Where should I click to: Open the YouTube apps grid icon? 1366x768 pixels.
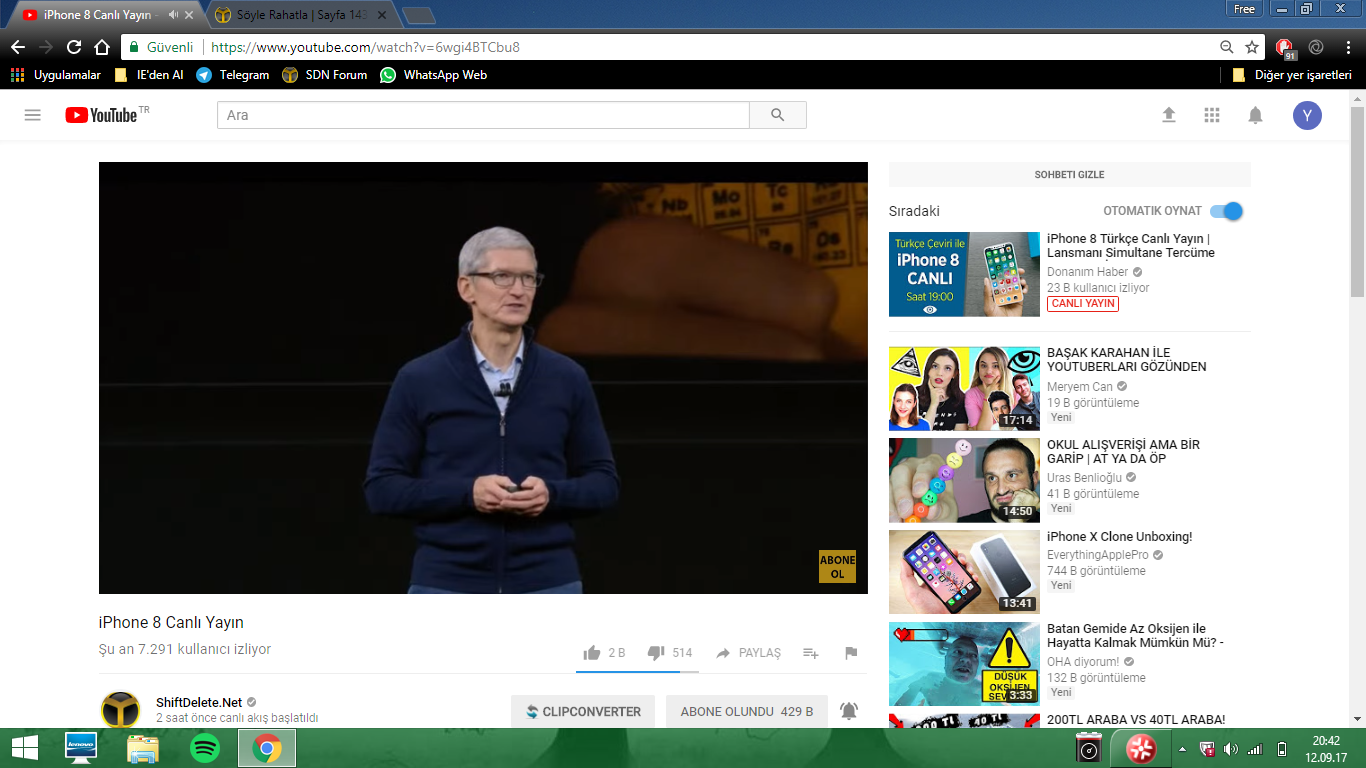click(x=1212, y=115)
